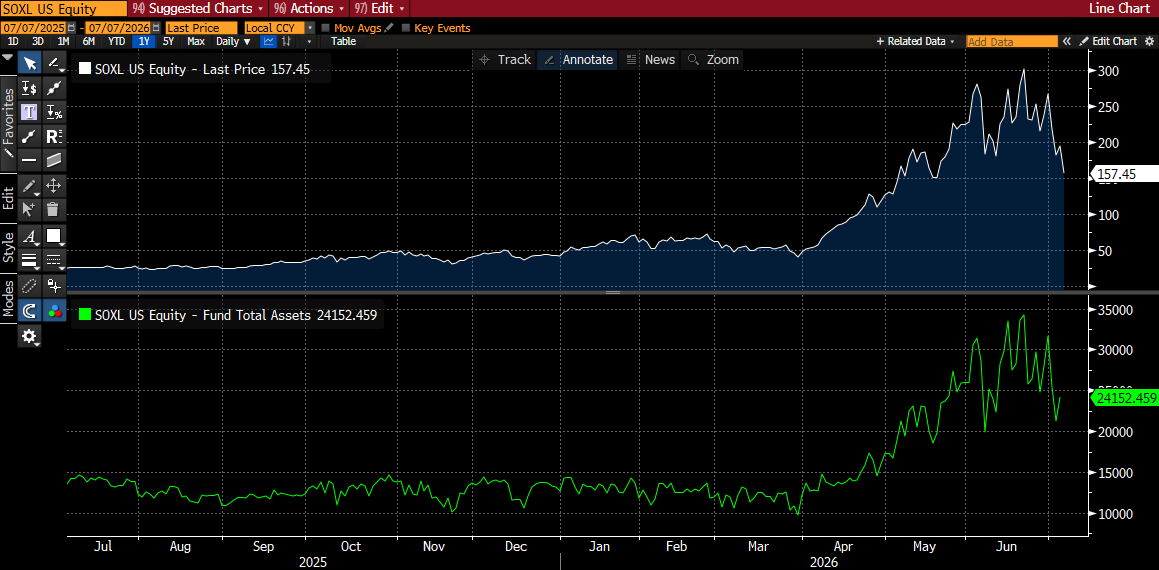Open the dashed line pattern picker
This screenshot has width=1159, height=570.
[x=54, y=259]
